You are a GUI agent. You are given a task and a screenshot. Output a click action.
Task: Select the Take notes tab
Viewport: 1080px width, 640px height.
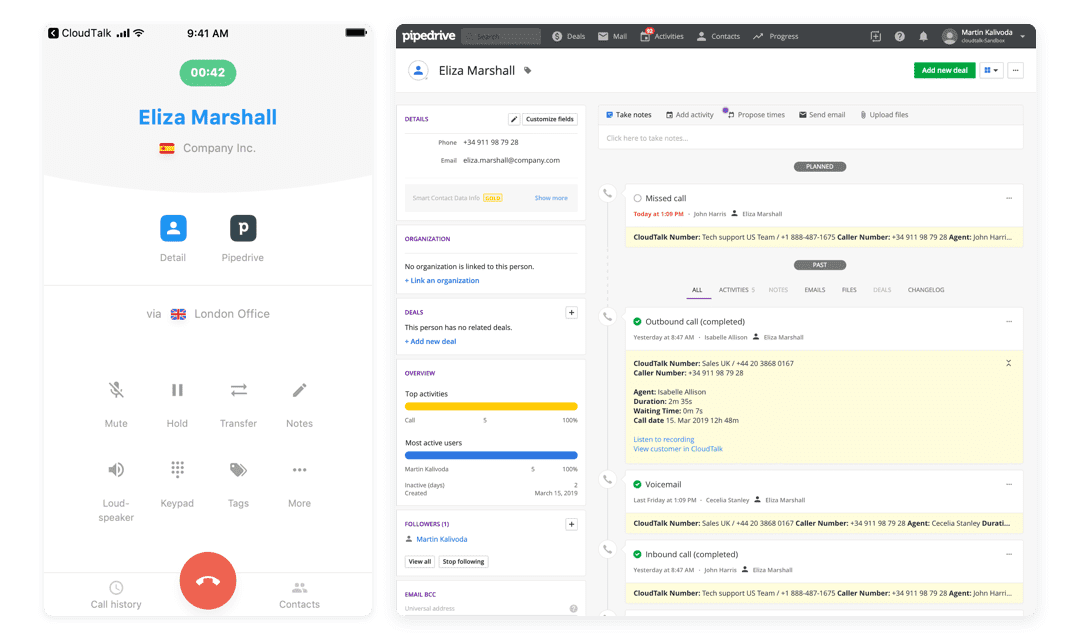point(628,115)
